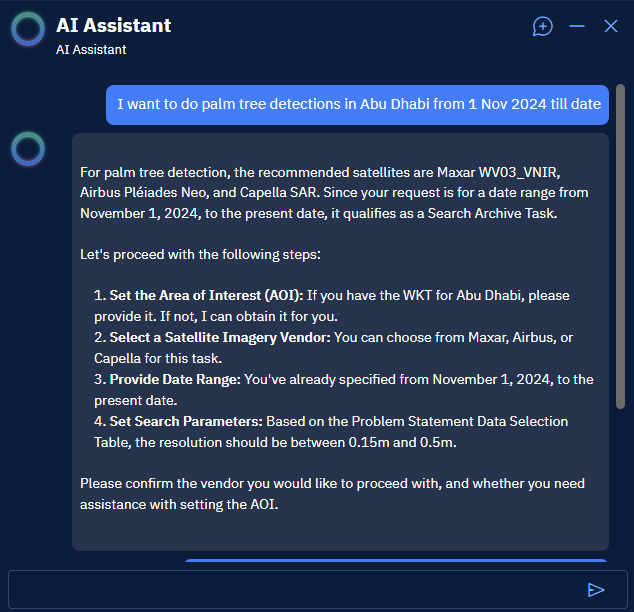
Task: Click the 'Please confirm the vendor' paragraph
Action: click(332, 493)
